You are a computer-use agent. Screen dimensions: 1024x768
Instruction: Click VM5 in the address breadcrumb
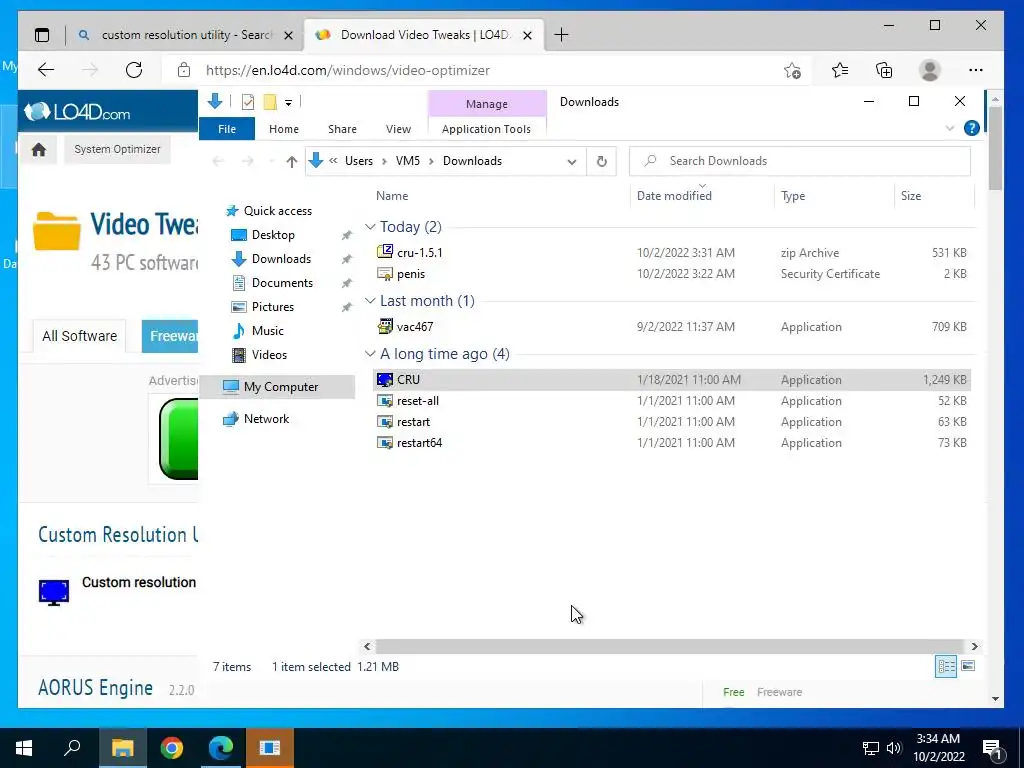[x=408, y=161]
